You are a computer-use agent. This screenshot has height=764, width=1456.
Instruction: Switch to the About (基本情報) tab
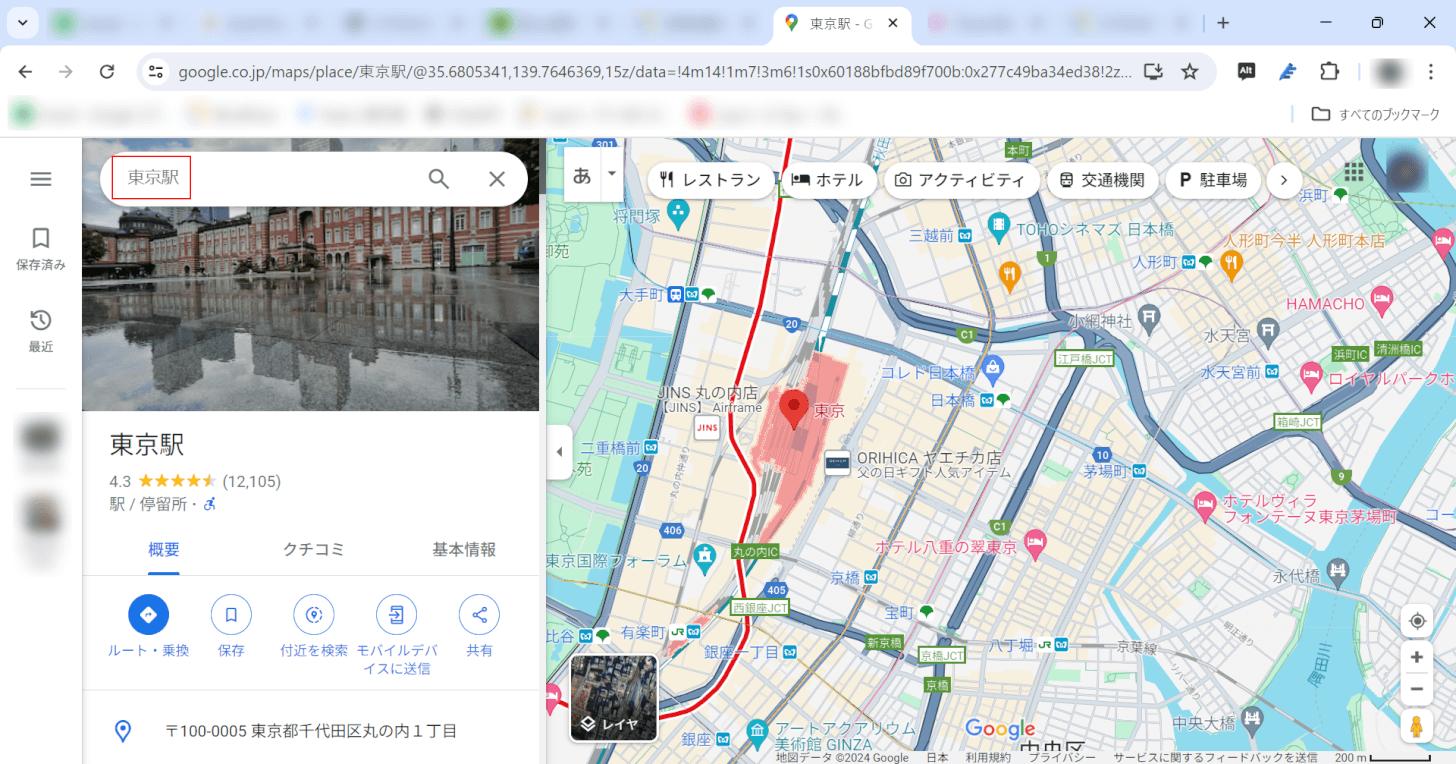point(464,549)
